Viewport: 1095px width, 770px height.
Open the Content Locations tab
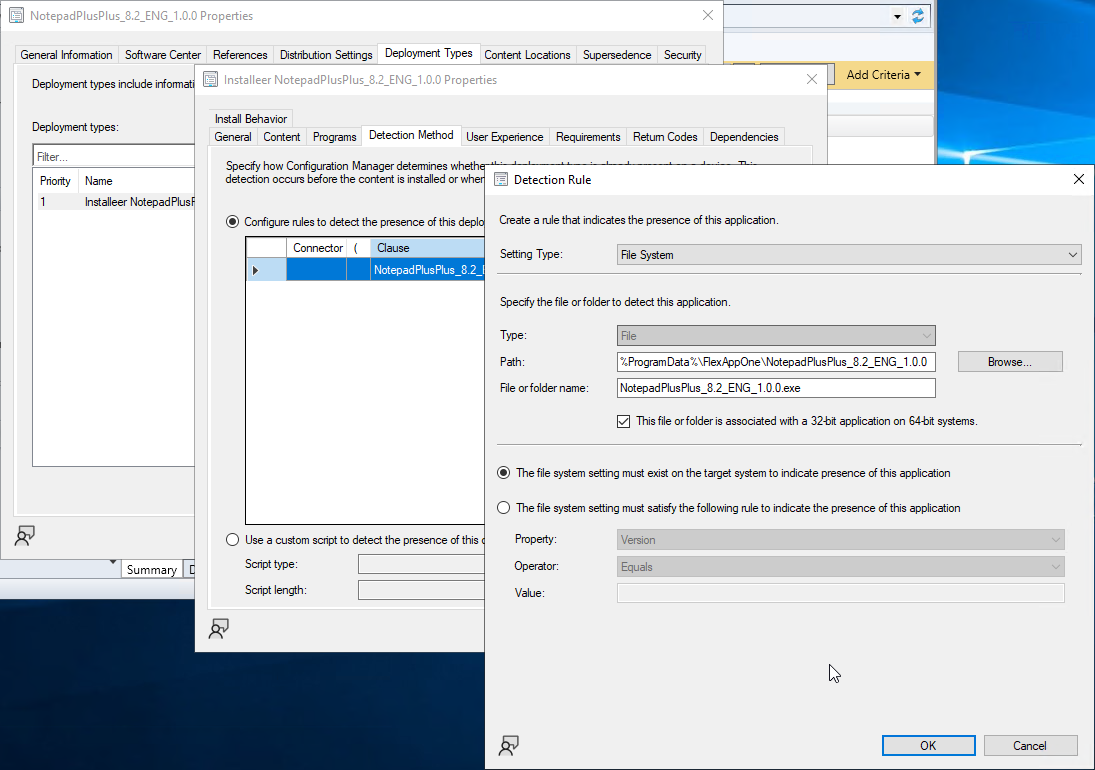point(527,55)
